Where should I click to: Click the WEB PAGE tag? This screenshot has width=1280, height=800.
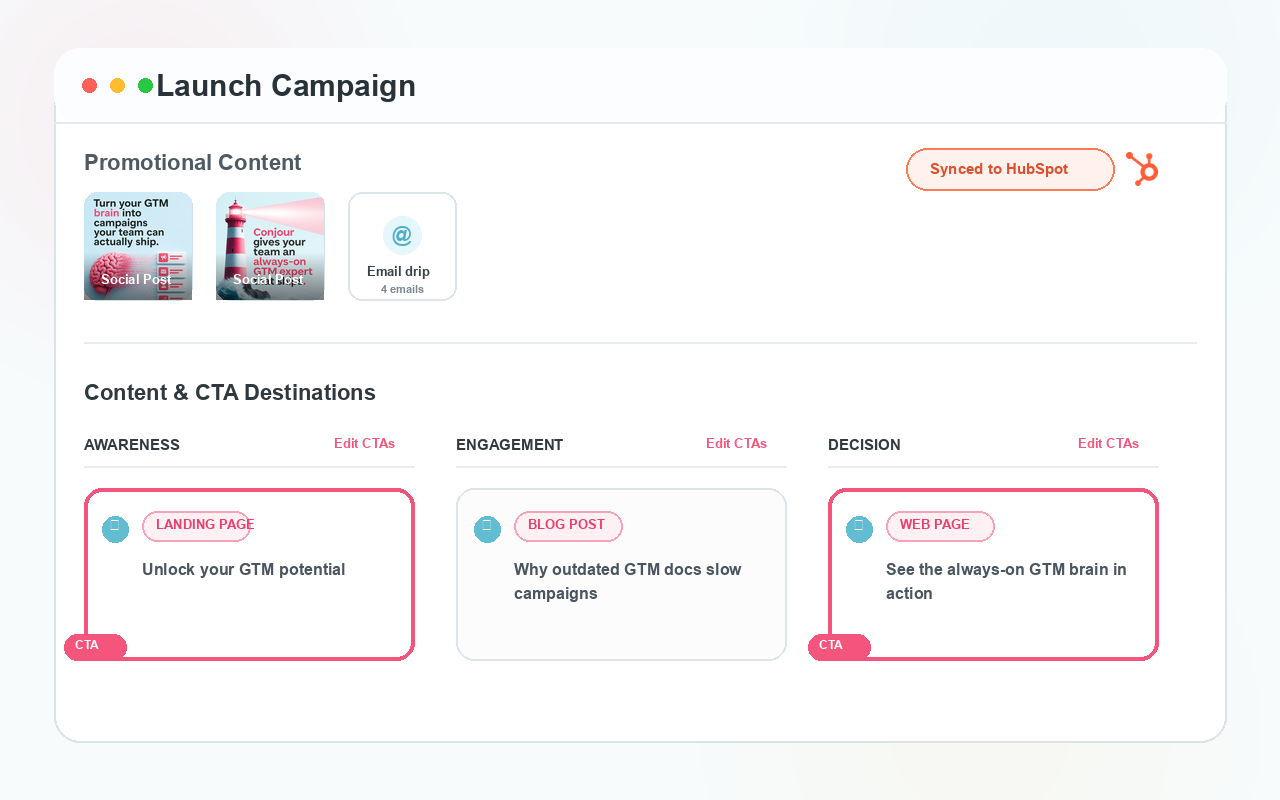point(940,526)
